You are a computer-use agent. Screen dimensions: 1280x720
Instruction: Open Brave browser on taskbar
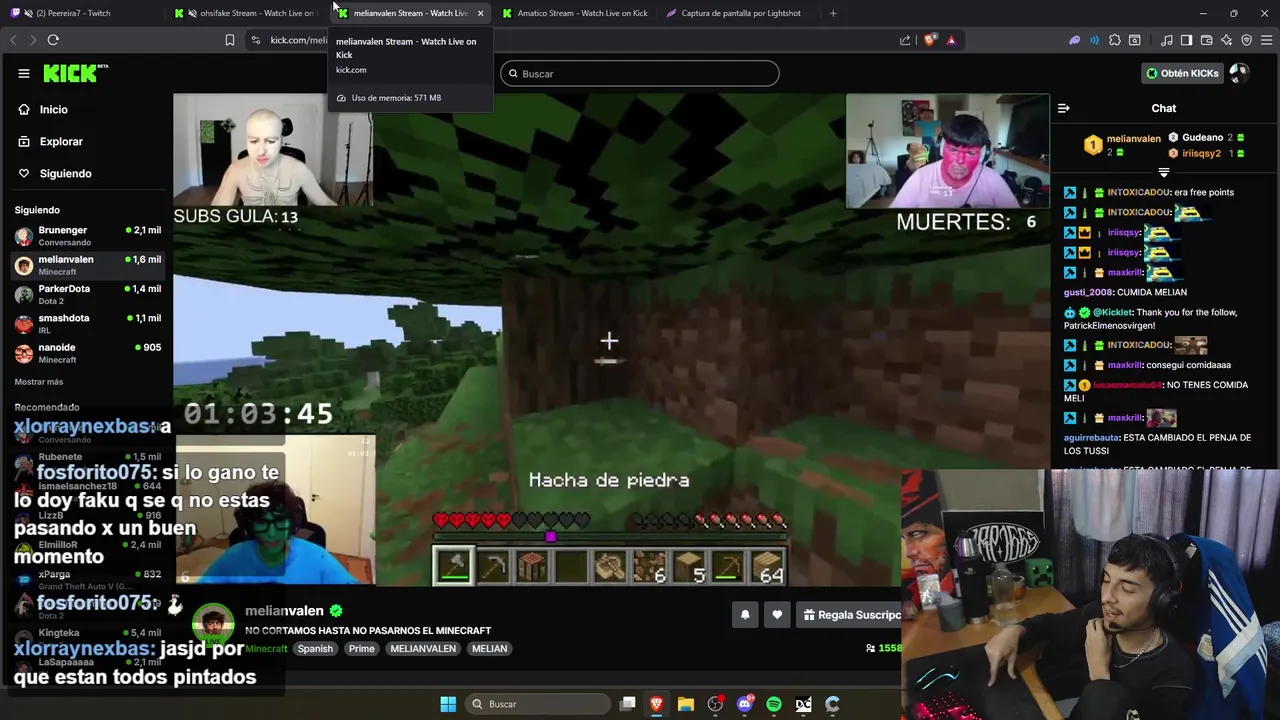point(657,704)
